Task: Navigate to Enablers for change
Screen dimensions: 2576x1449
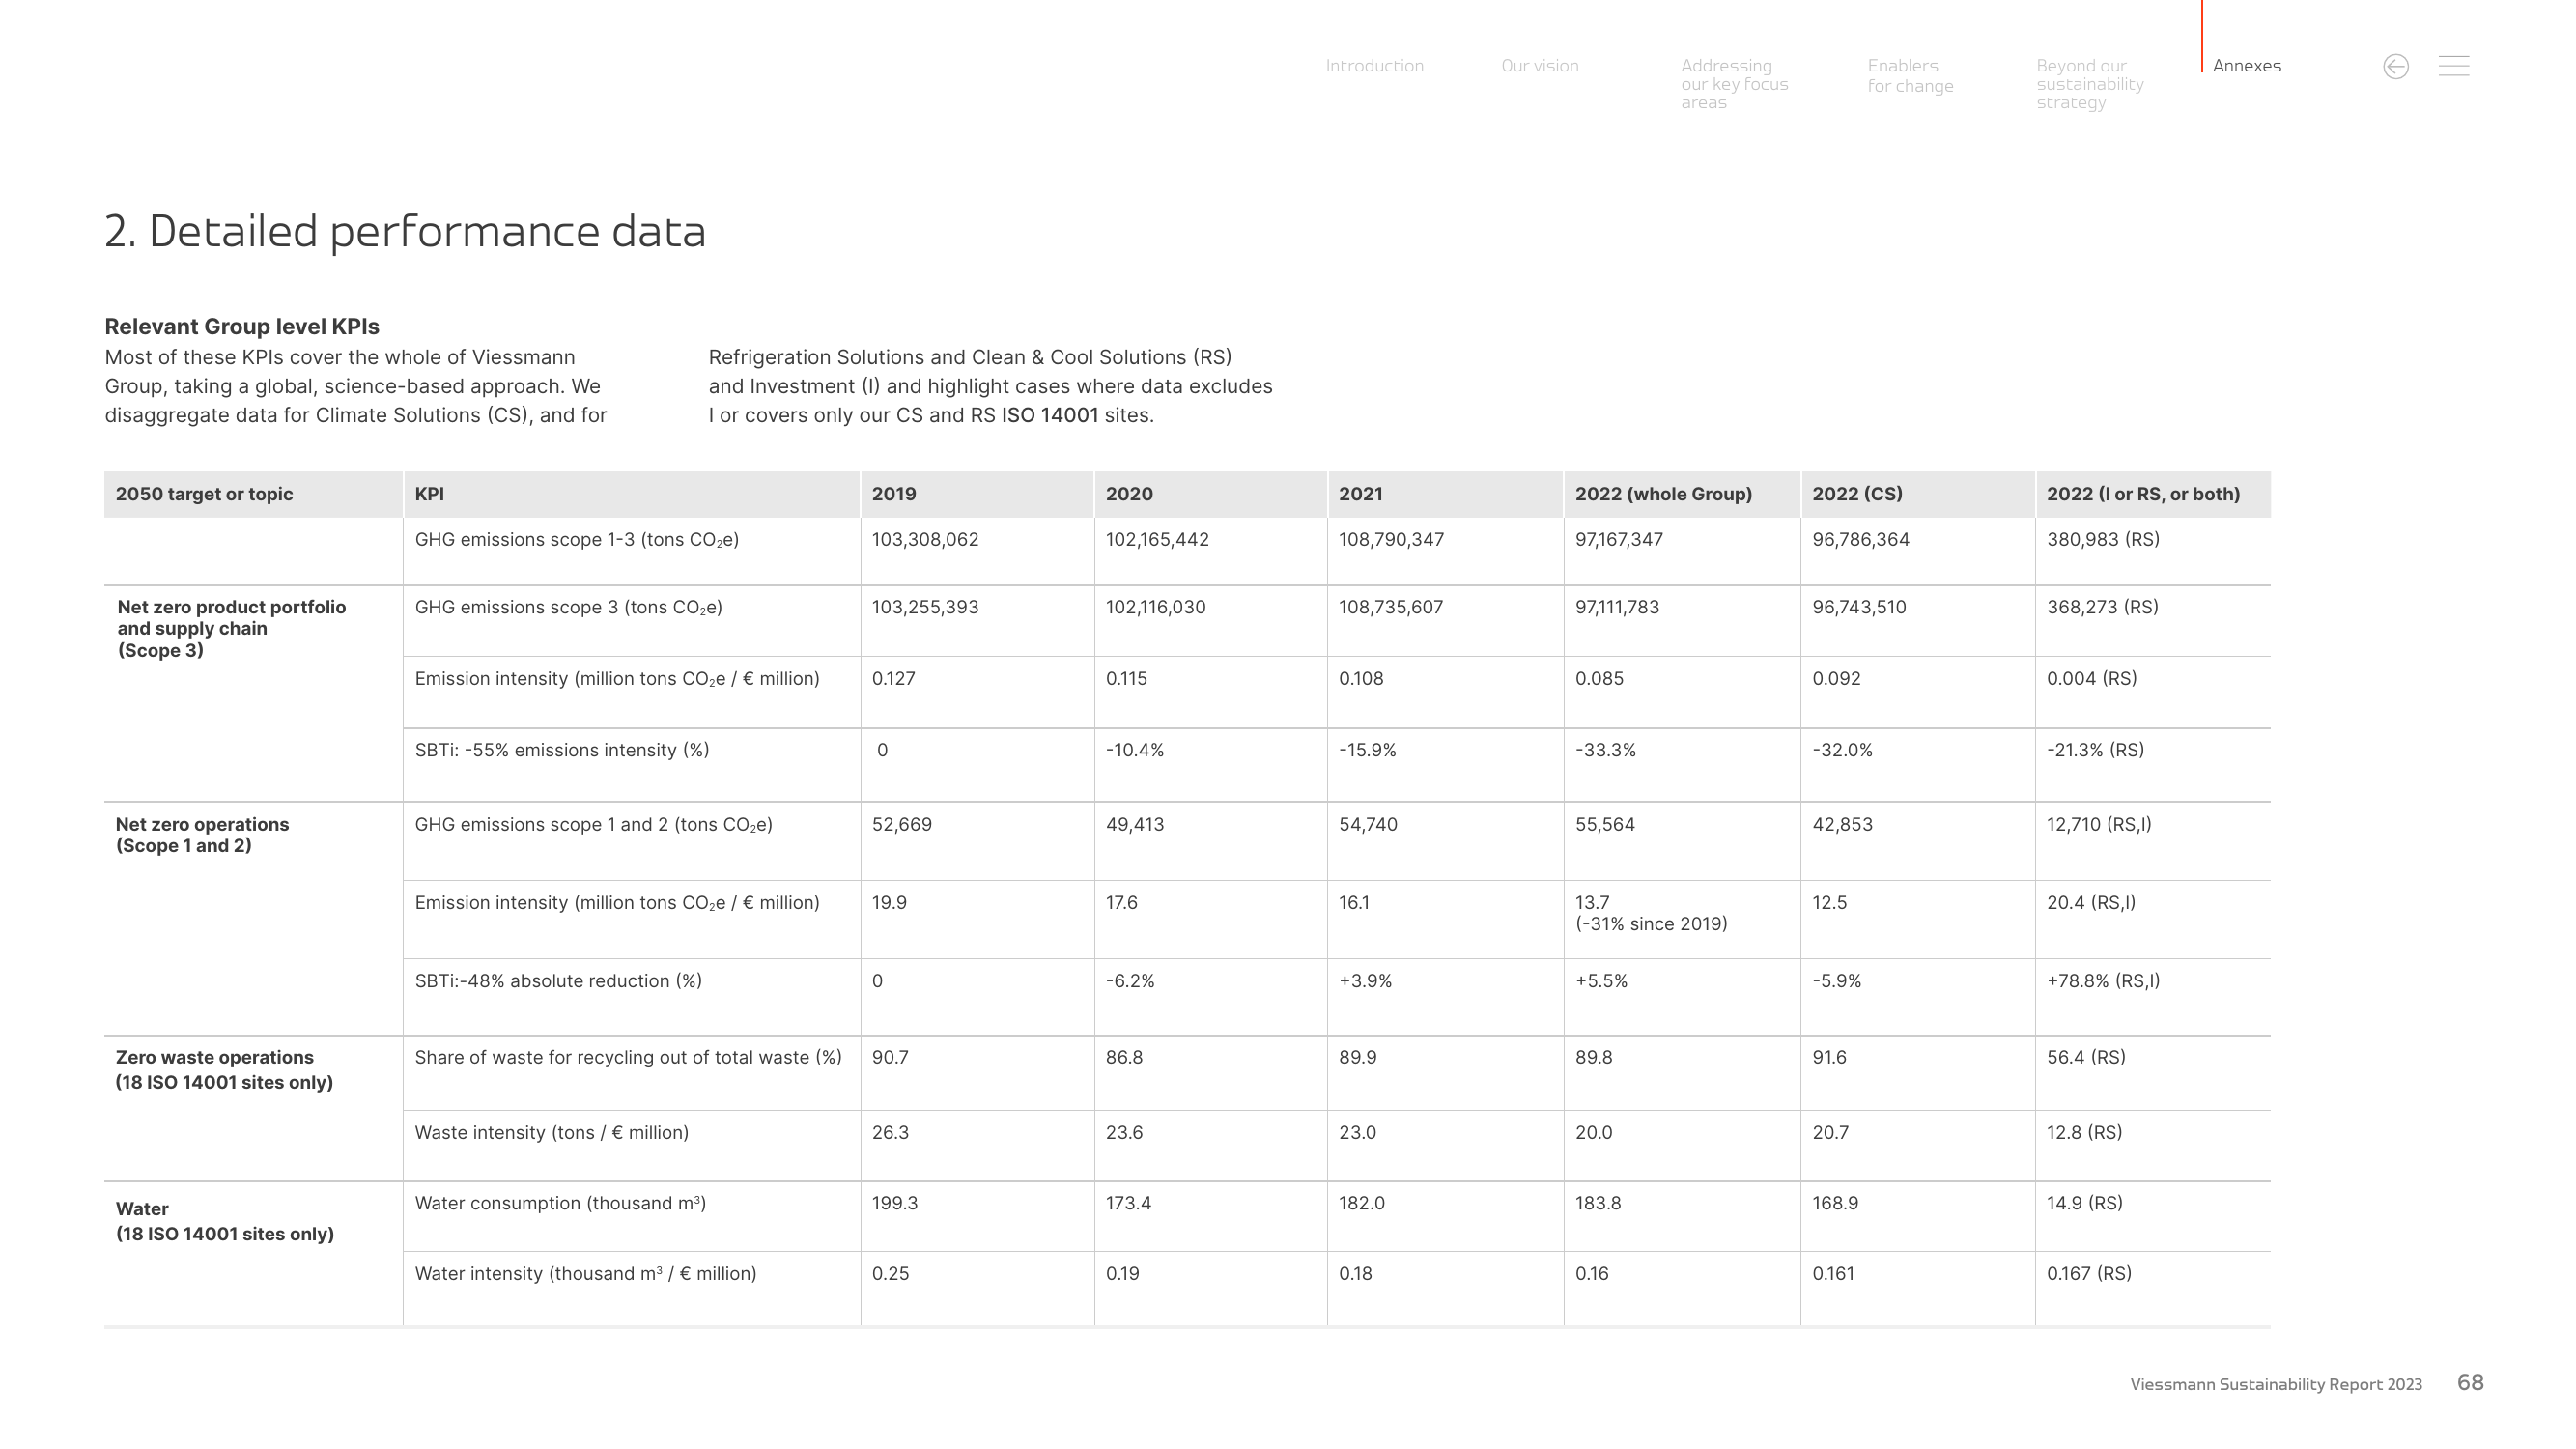Action: (x=1910, y=76)
